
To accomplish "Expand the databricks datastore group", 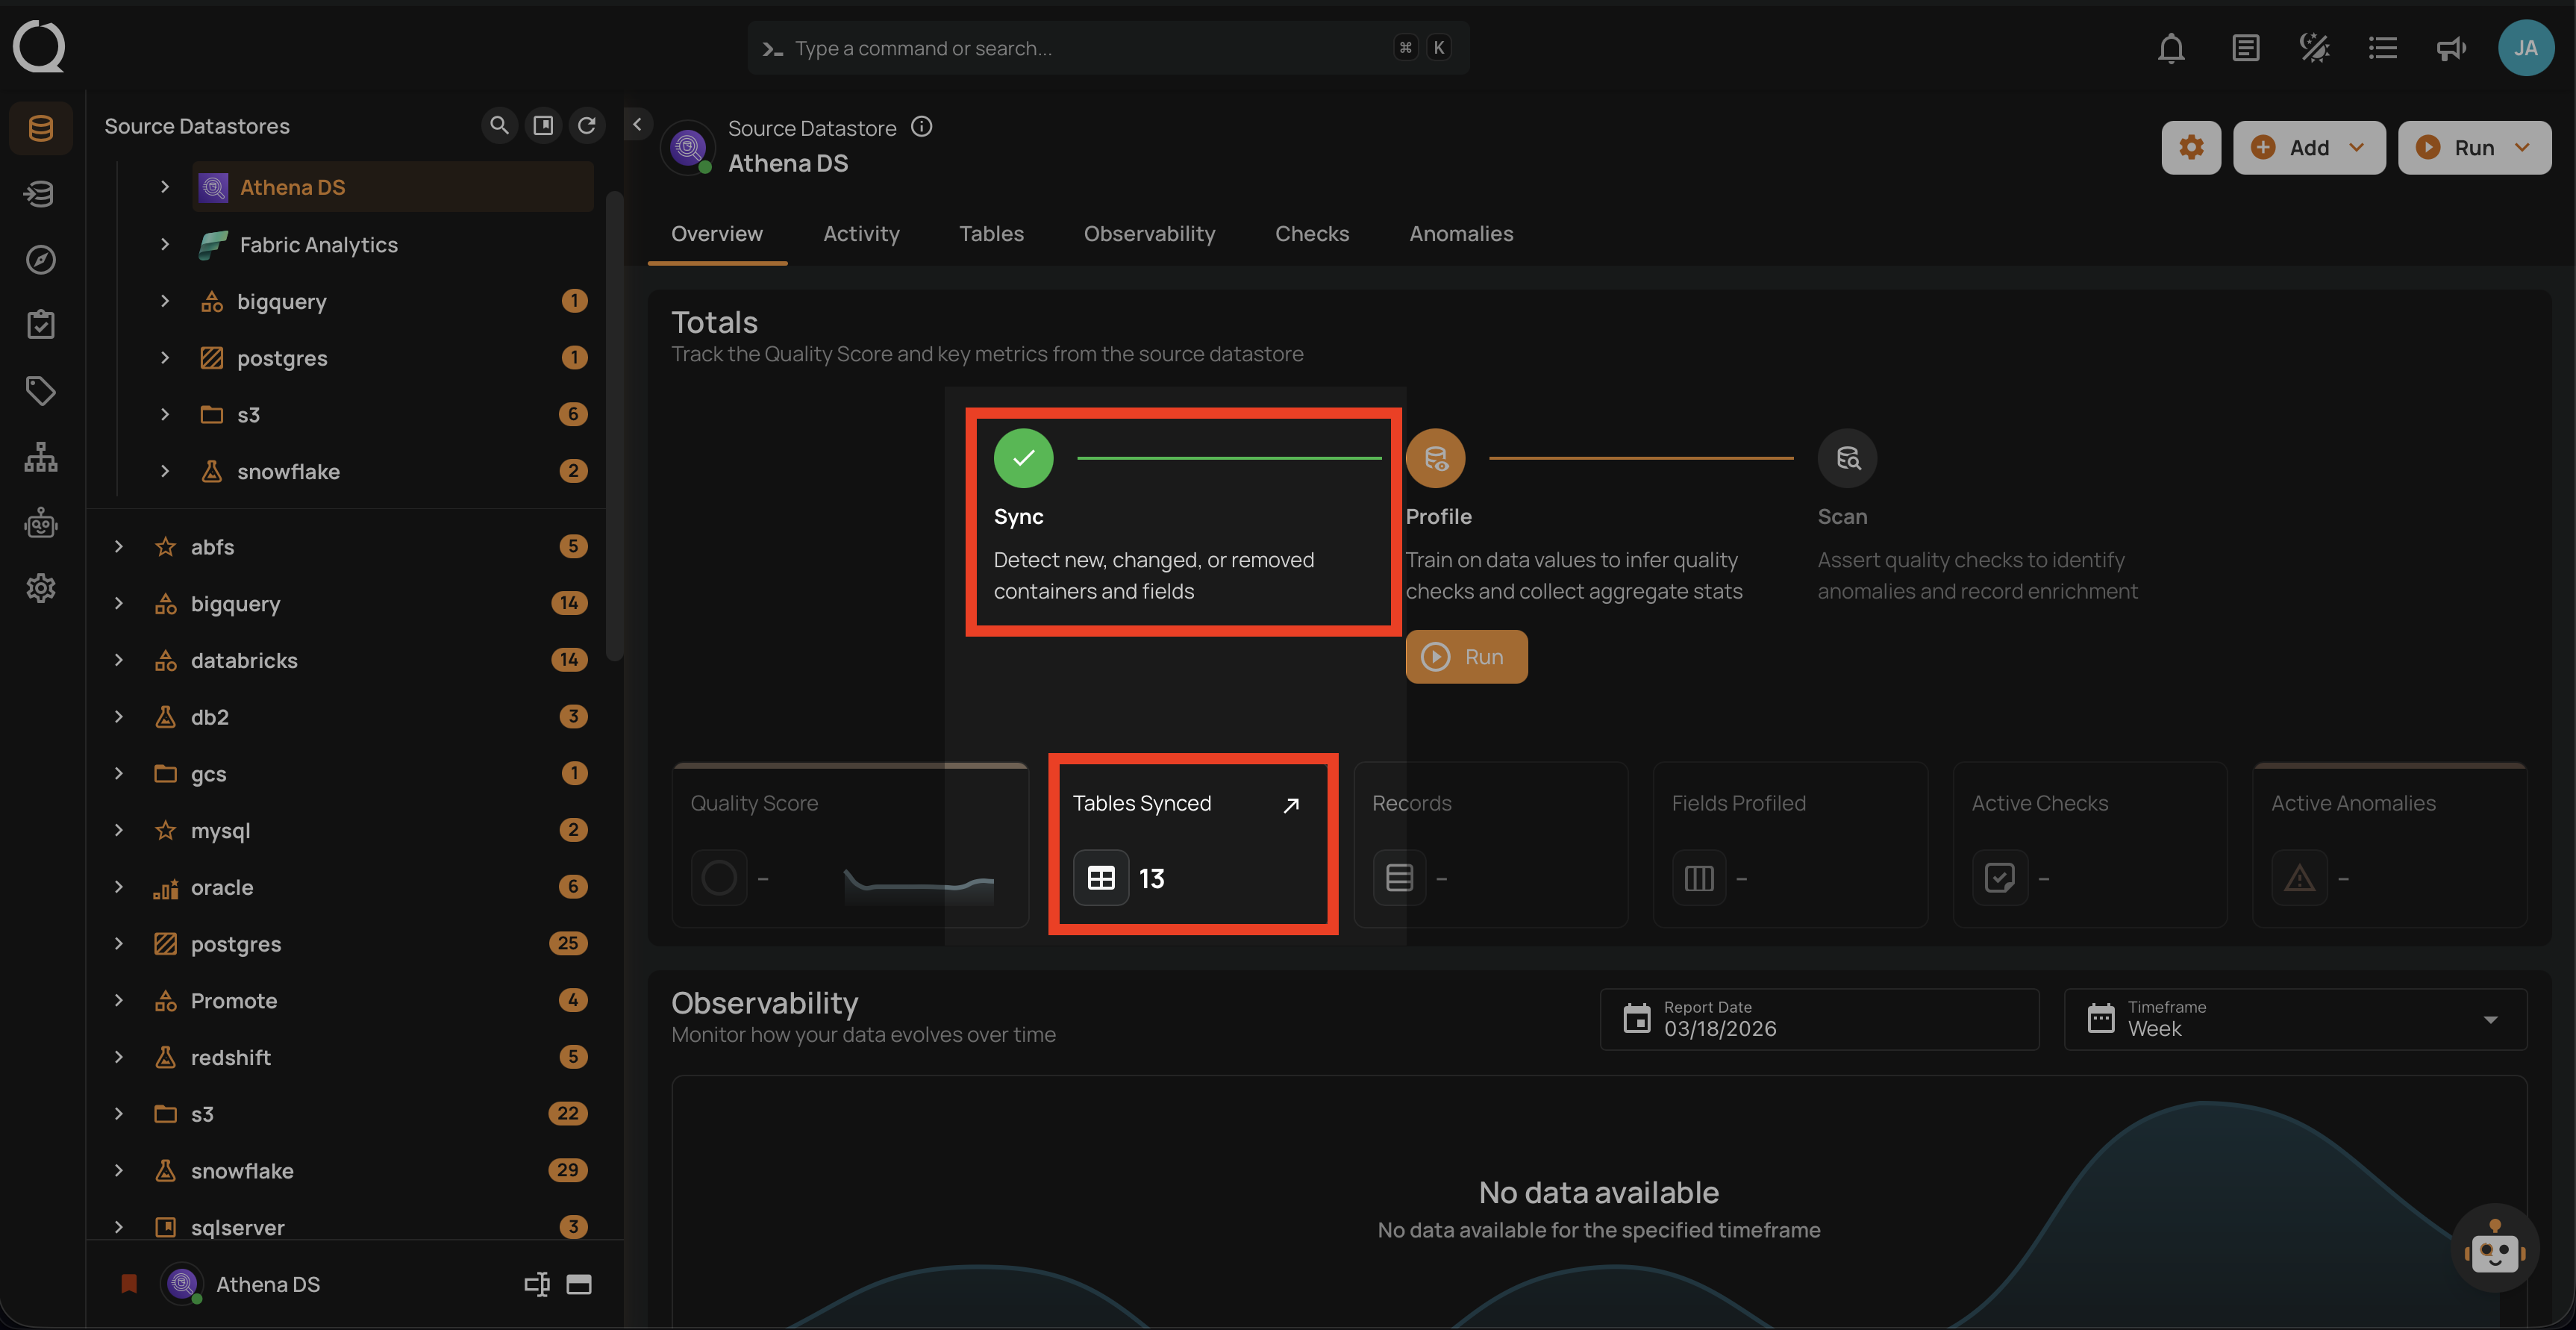I will (119, 659).
